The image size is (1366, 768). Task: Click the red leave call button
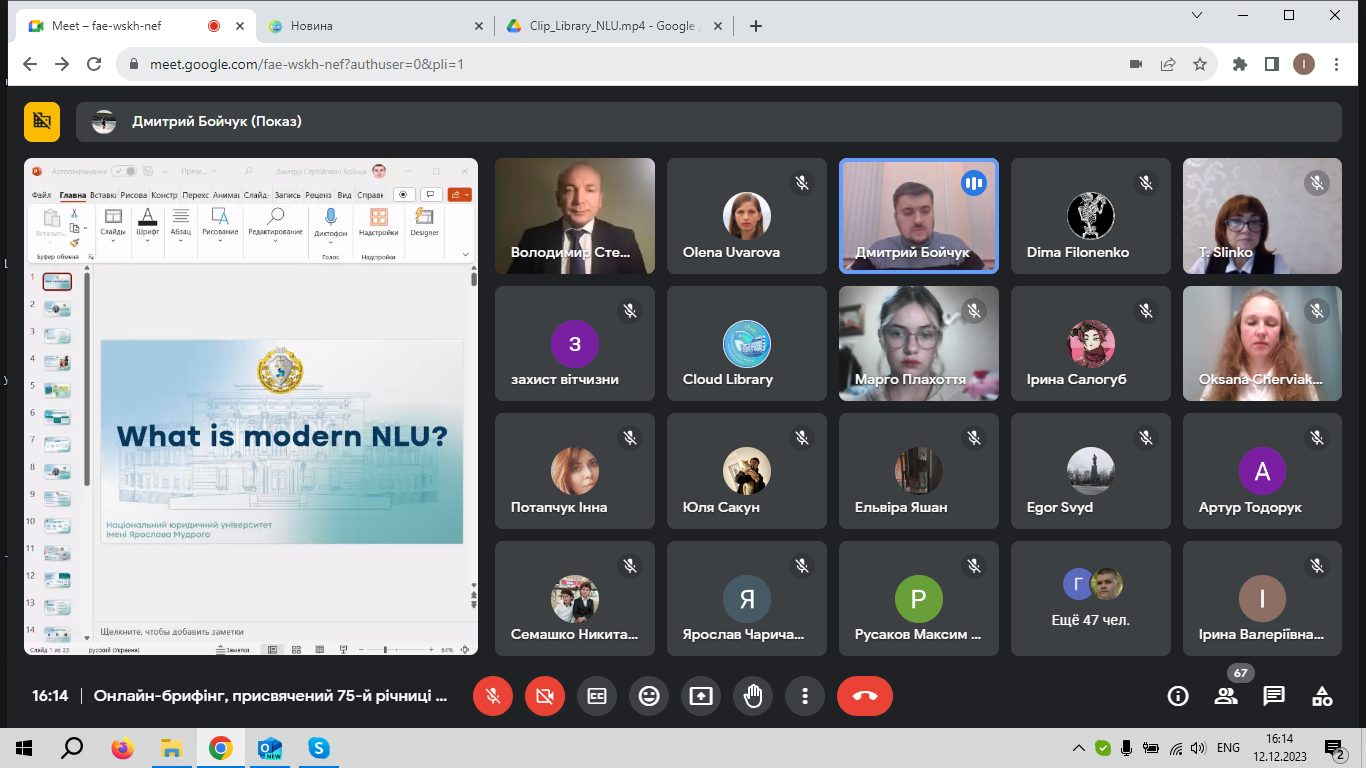tap(864, 696)
